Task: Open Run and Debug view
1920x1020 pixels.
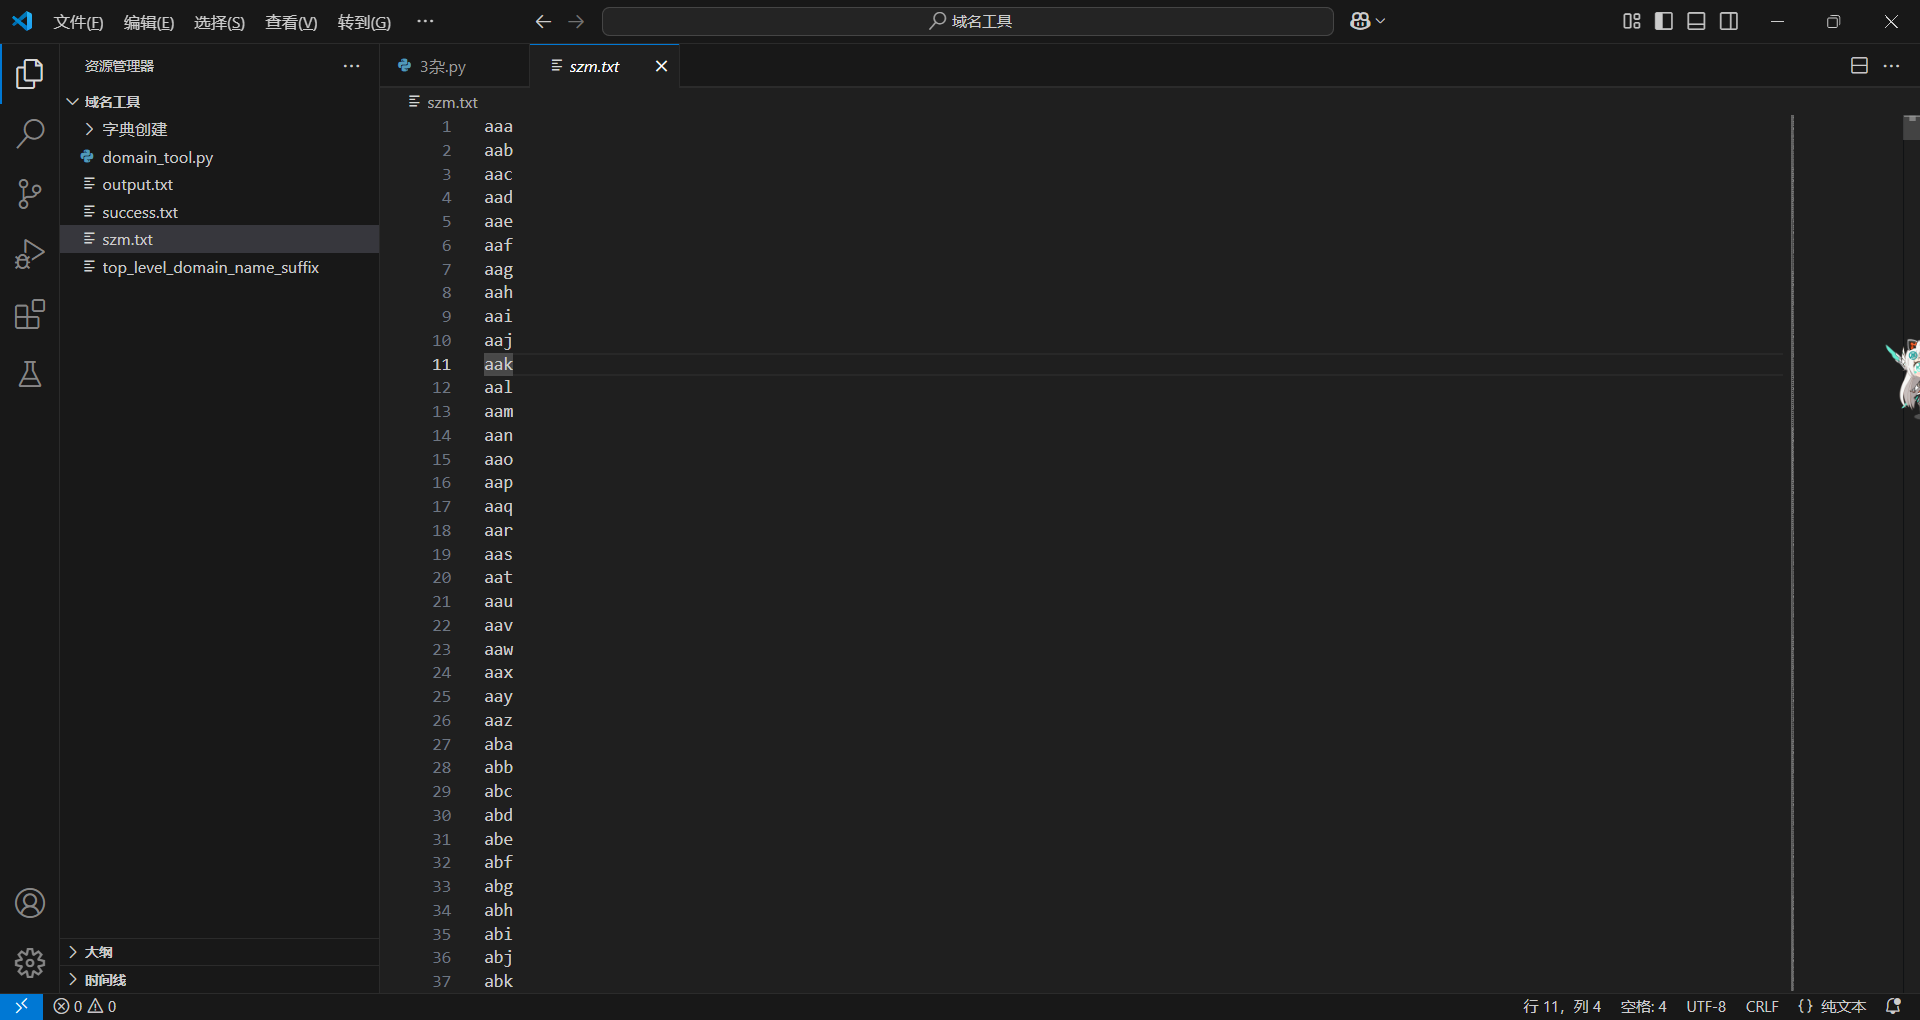Action: 30,254
